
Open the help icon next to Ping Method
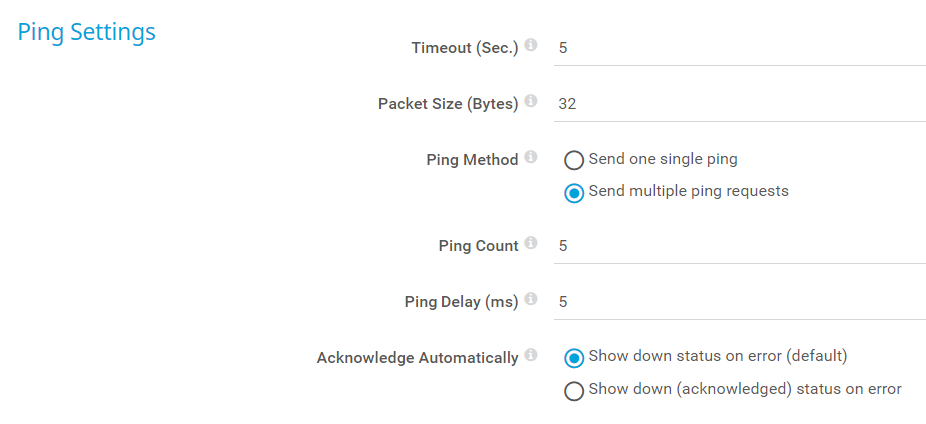[531, 157]
